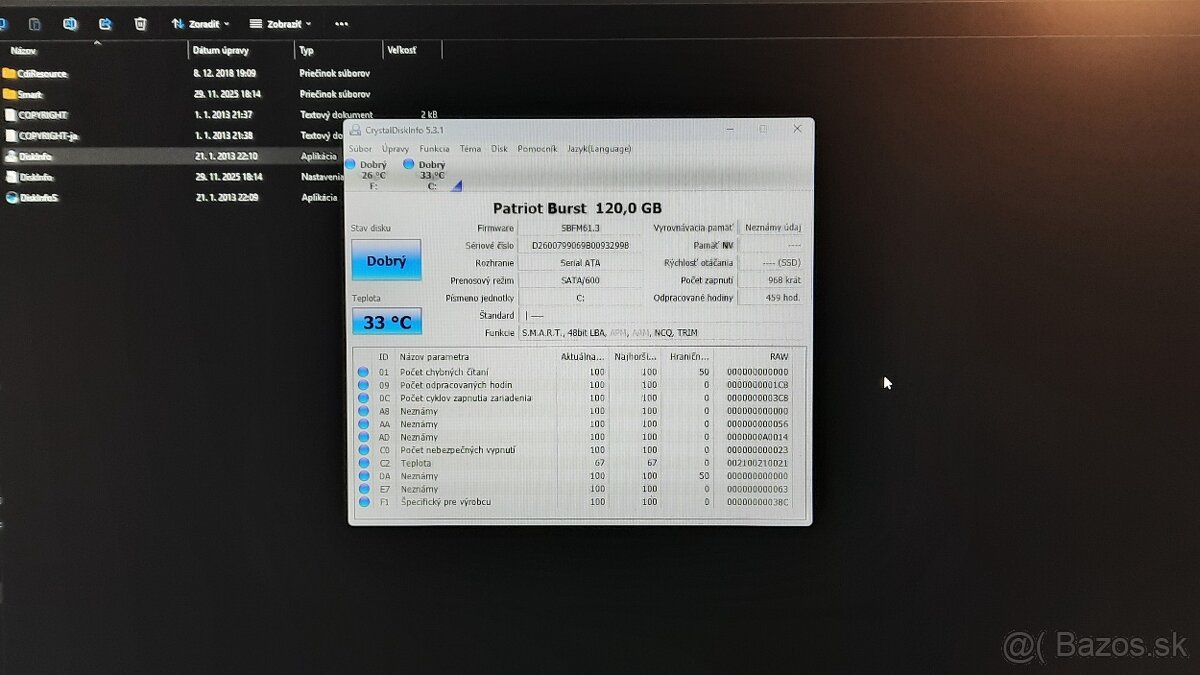This screenshot has height=675, width=1200.
Task: Click the Rename icon in Explorer toolbar
Action: click(x=69, y=23)
